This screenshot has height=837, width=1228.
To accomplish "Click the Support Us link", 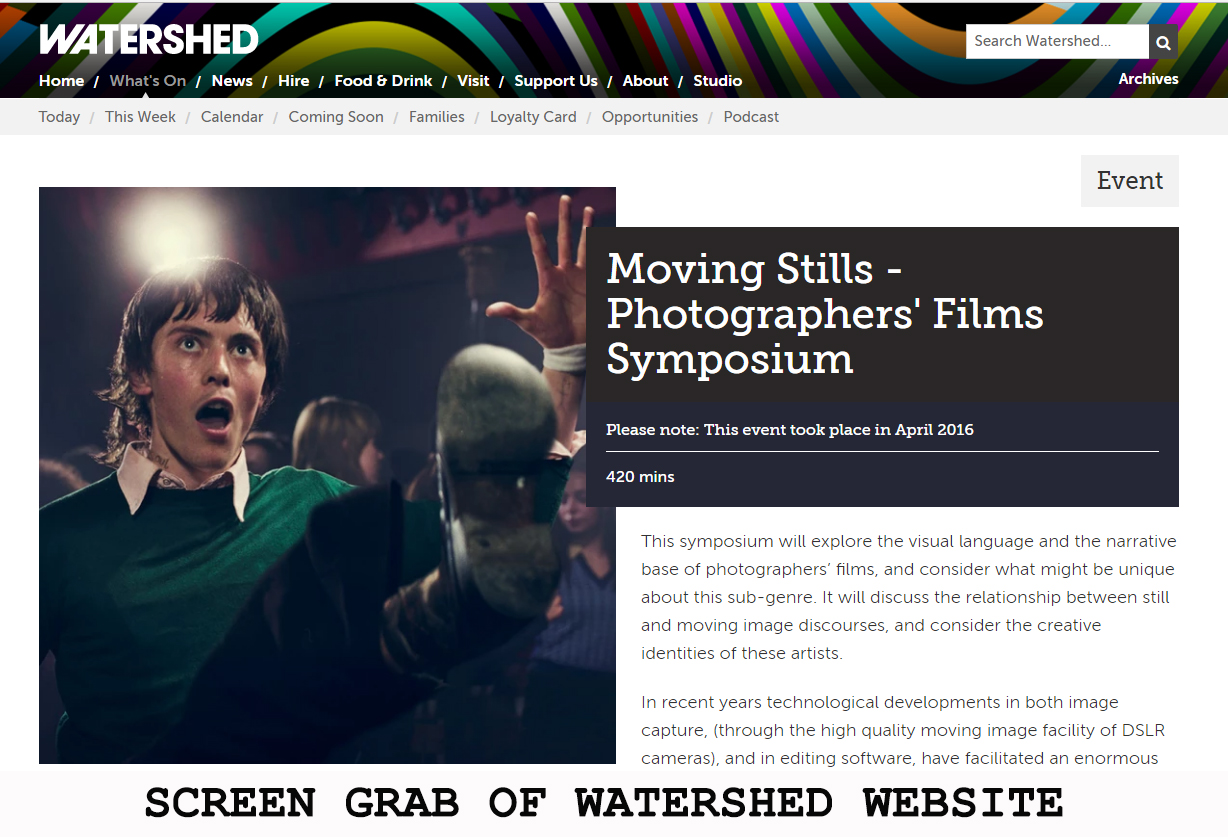I will [x=556, y=81].
